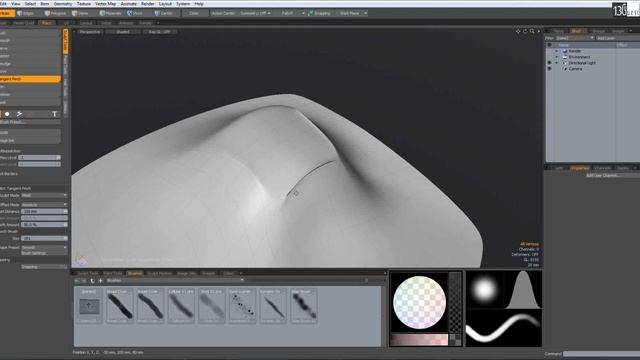
Task: Click the browser up-folder icon
Action: coord(92,280)
